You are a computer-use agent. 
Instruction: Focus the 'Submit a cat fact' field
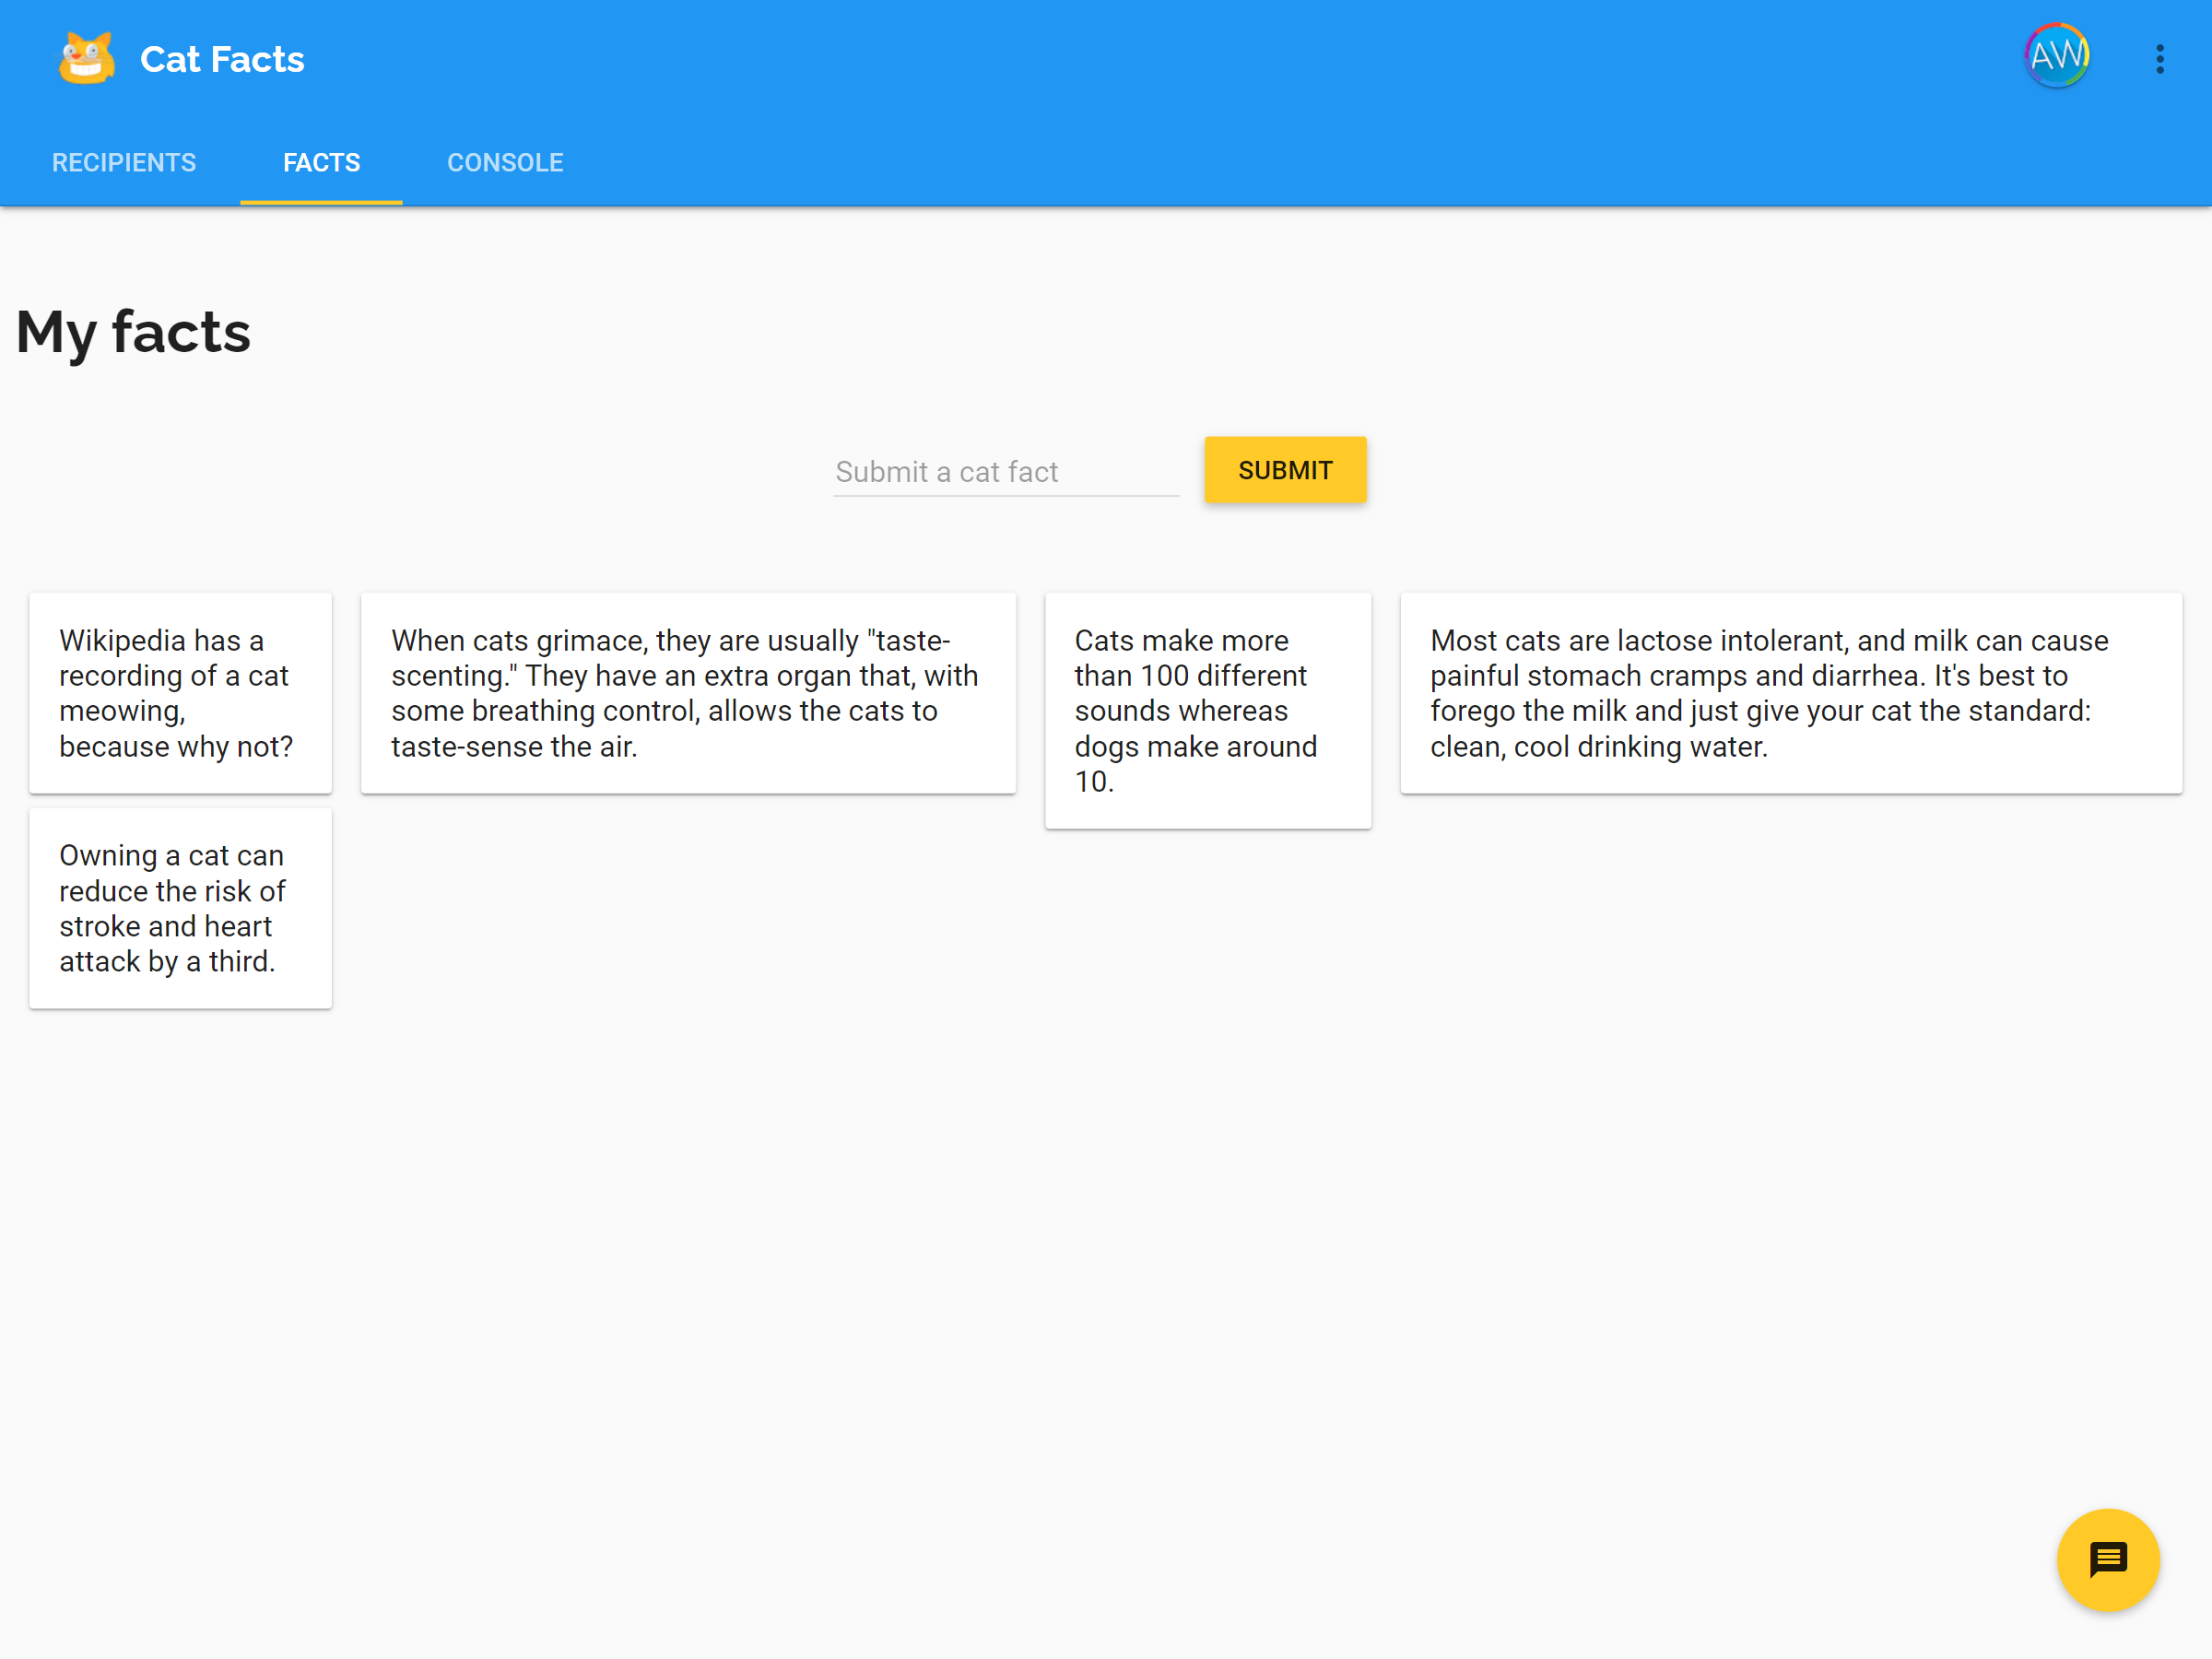tap(1005, 472)
